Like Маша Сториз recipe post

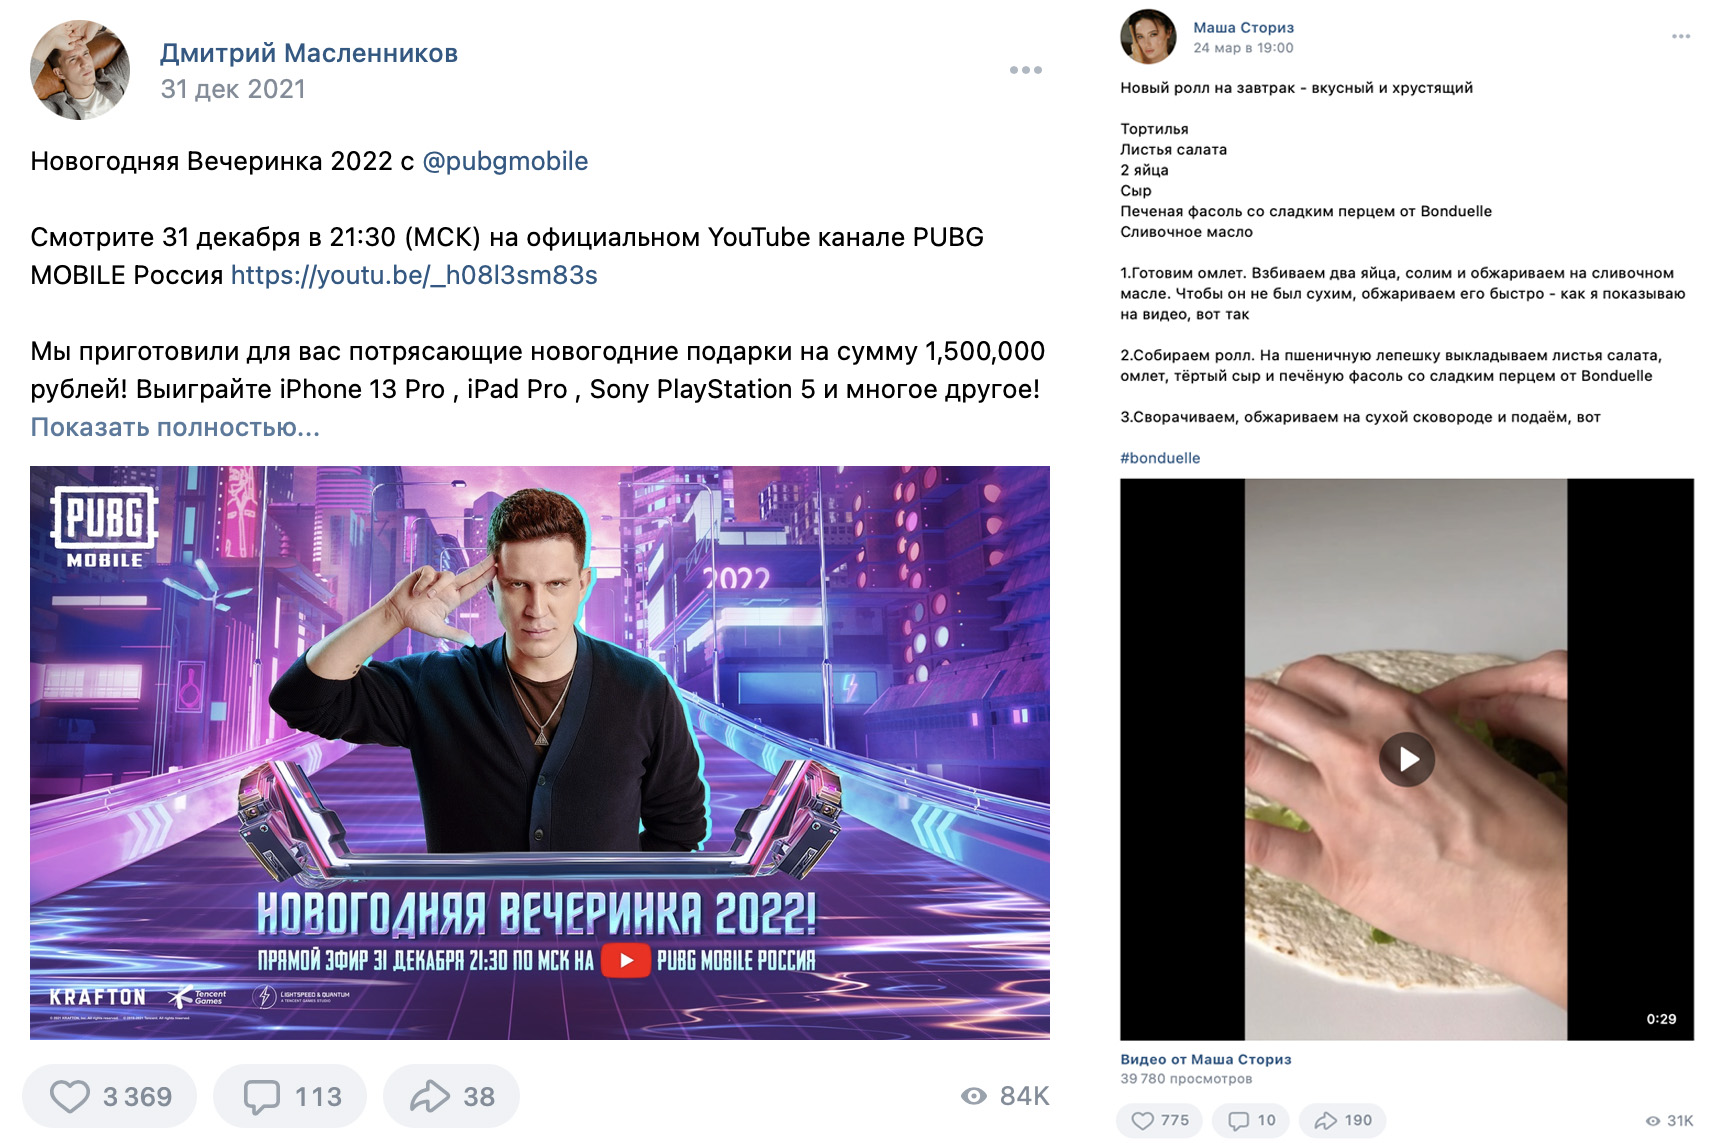[x=1160, y=1120]
